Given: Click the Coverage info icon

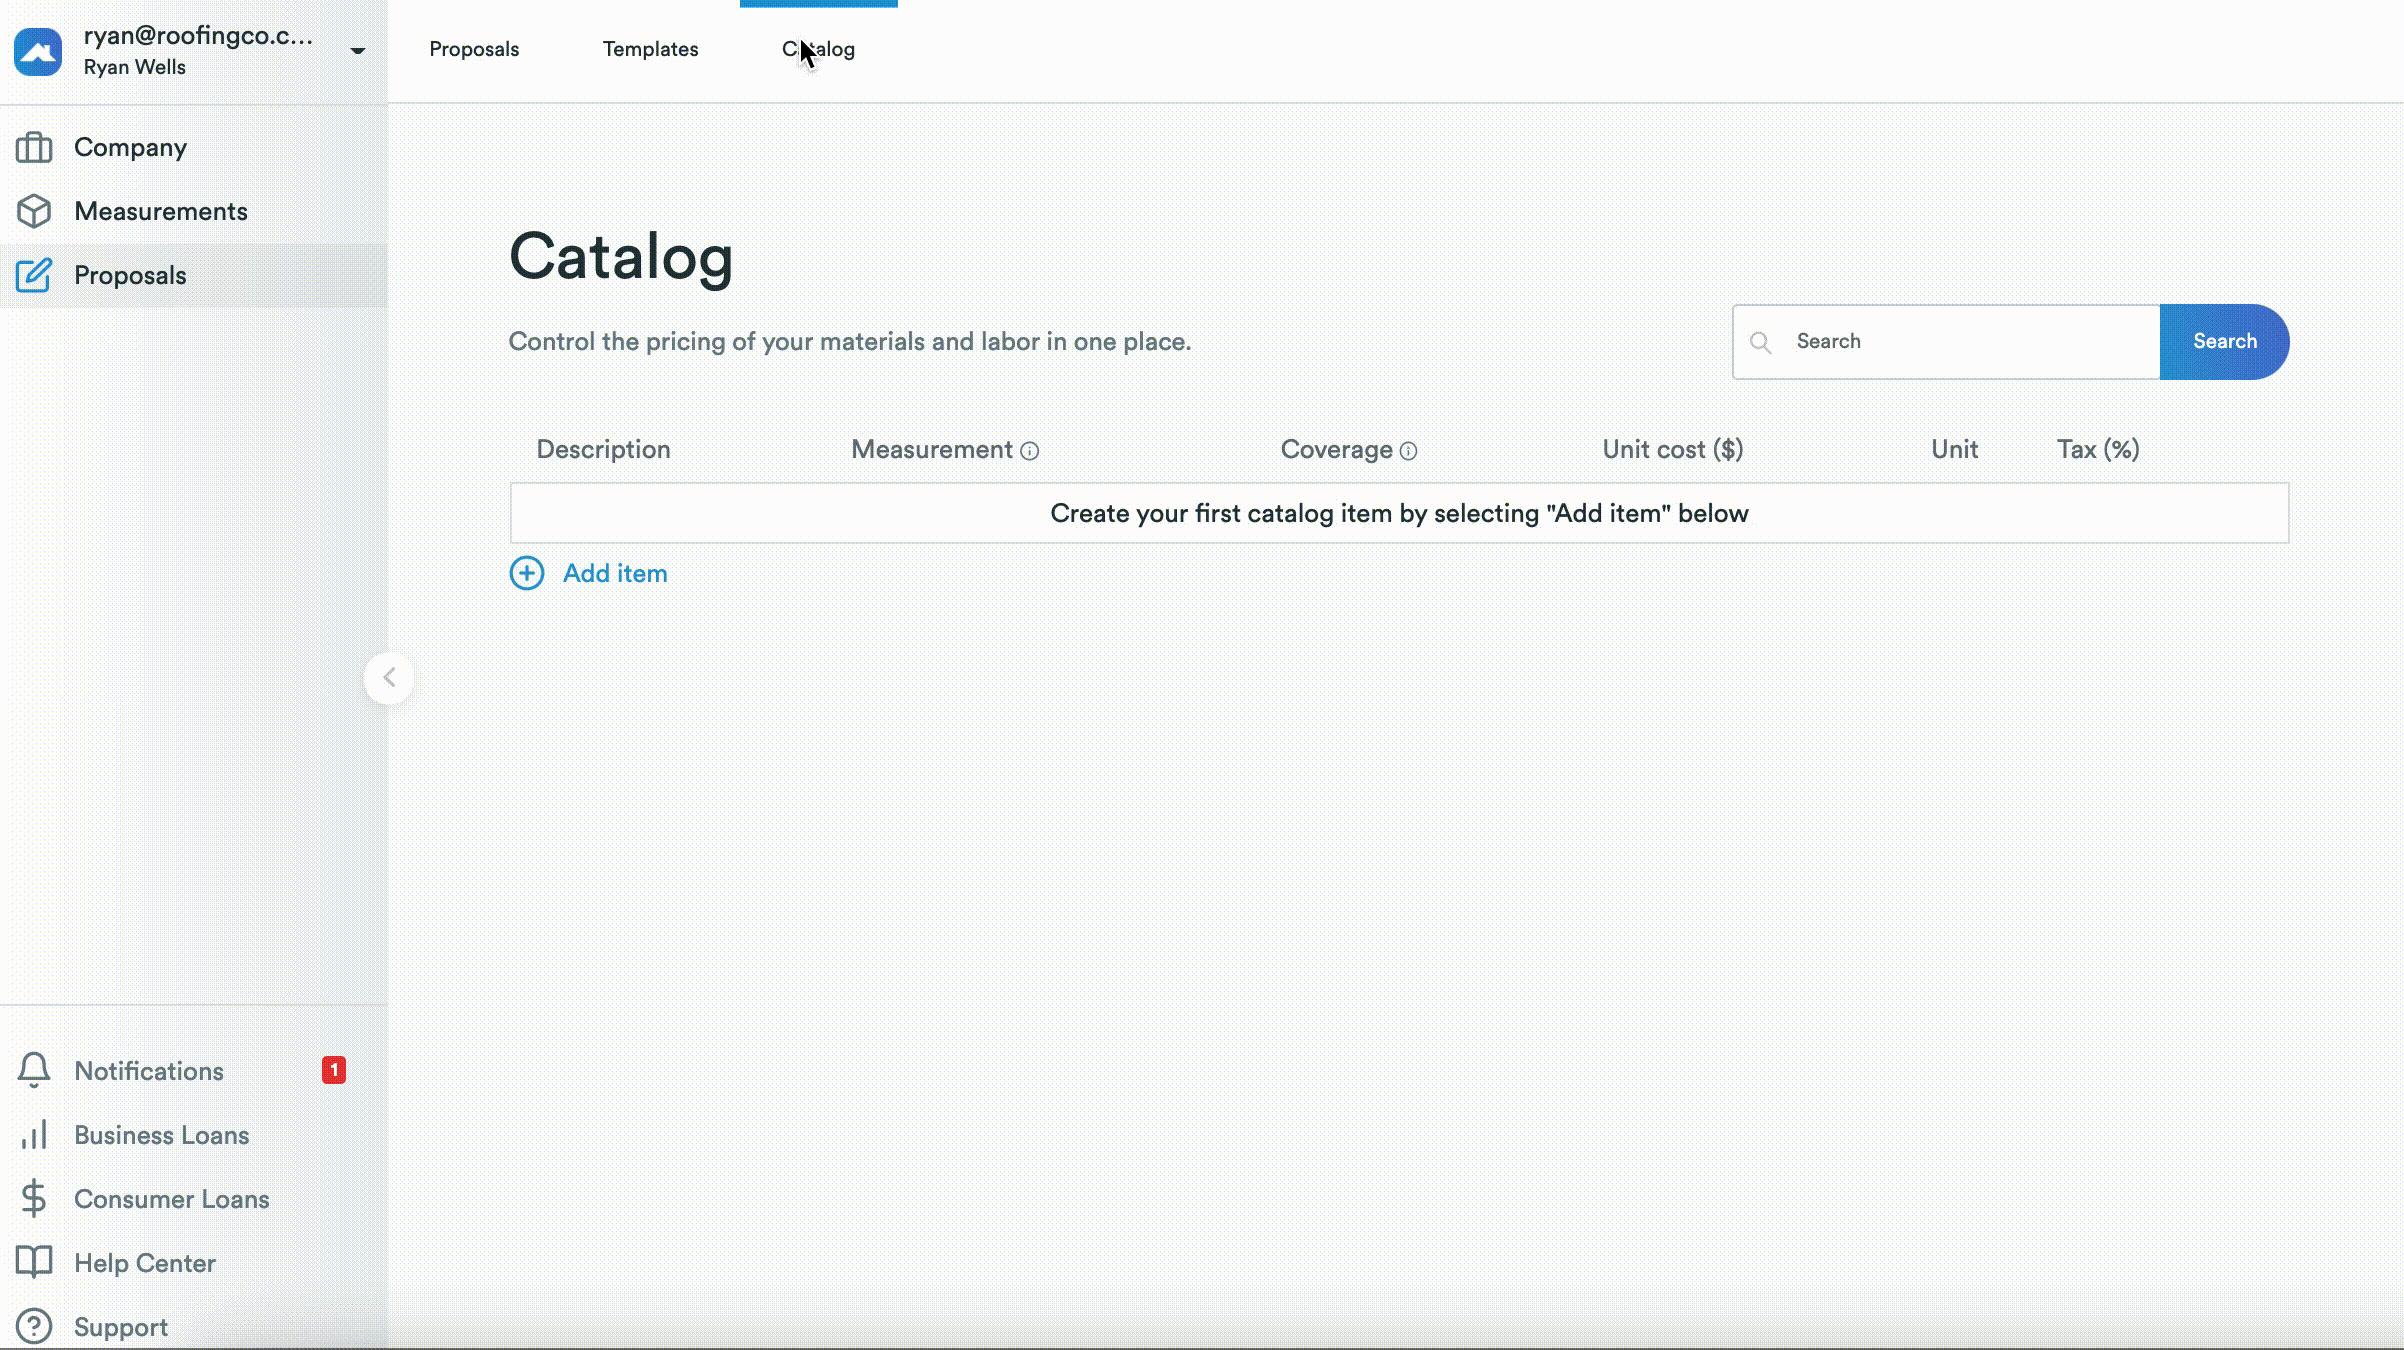Looking at the screenshot, I should click(x=1408, y=451).
